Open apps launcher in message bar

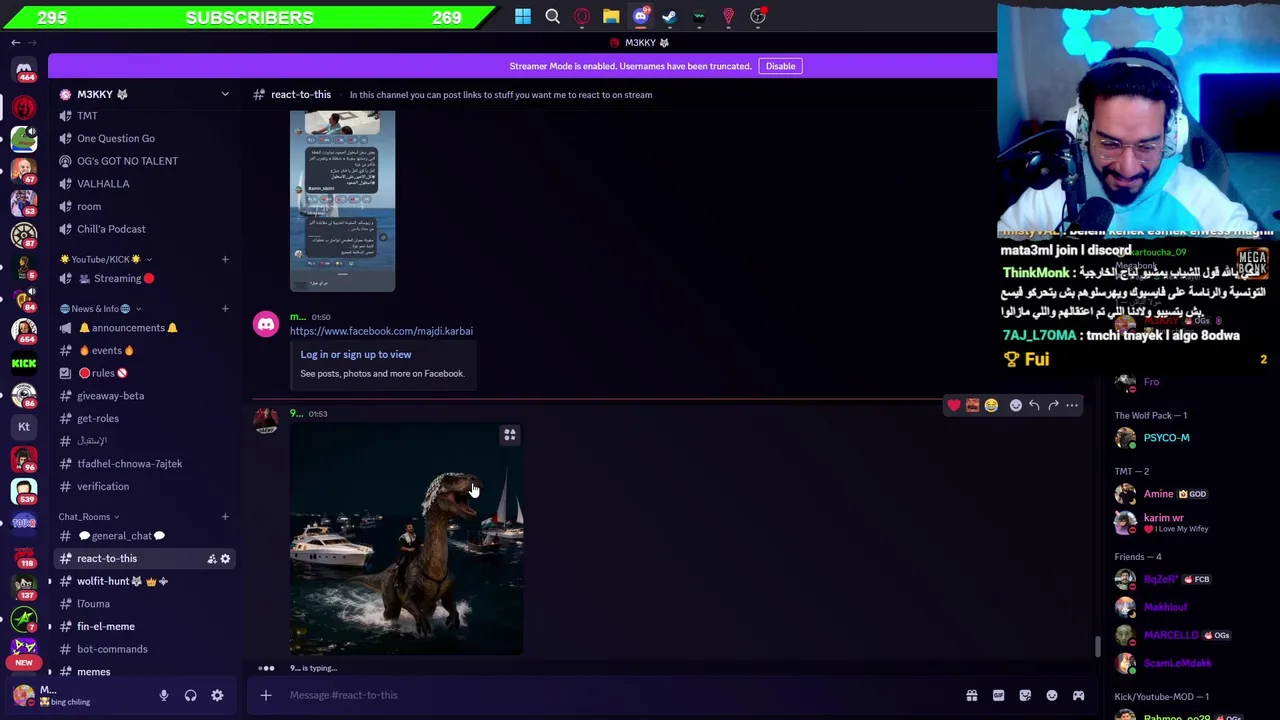click(x=1078, y=695)
